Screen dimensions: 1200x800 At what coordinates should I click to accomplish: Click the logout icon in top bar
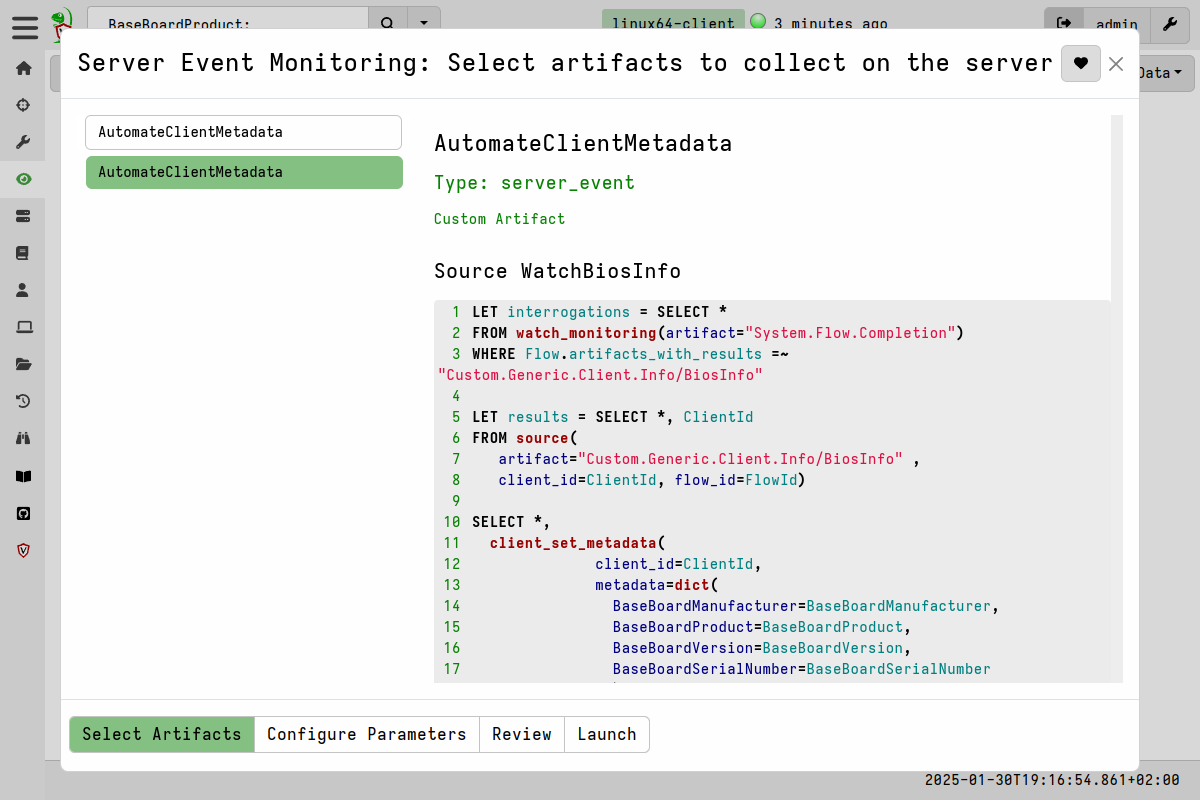coord(1063,24)
